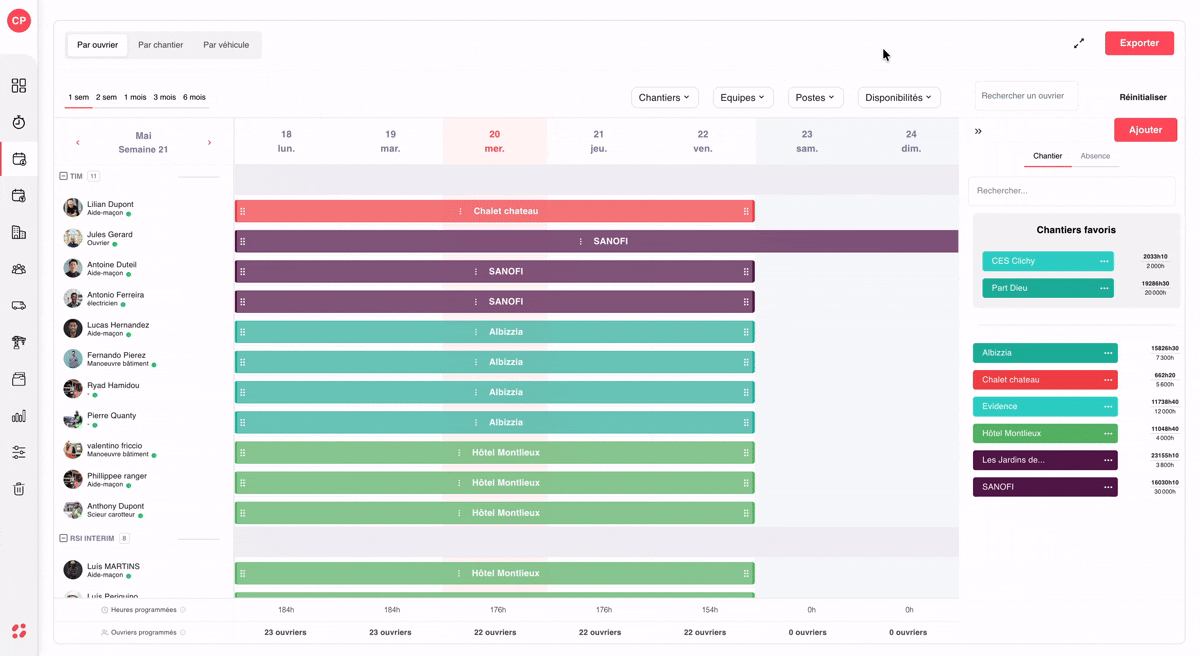The height and width of the screenshot is (656, 1200).
Task: Open the stopwatch time tracking icon
Action: (x=19, y=122)
